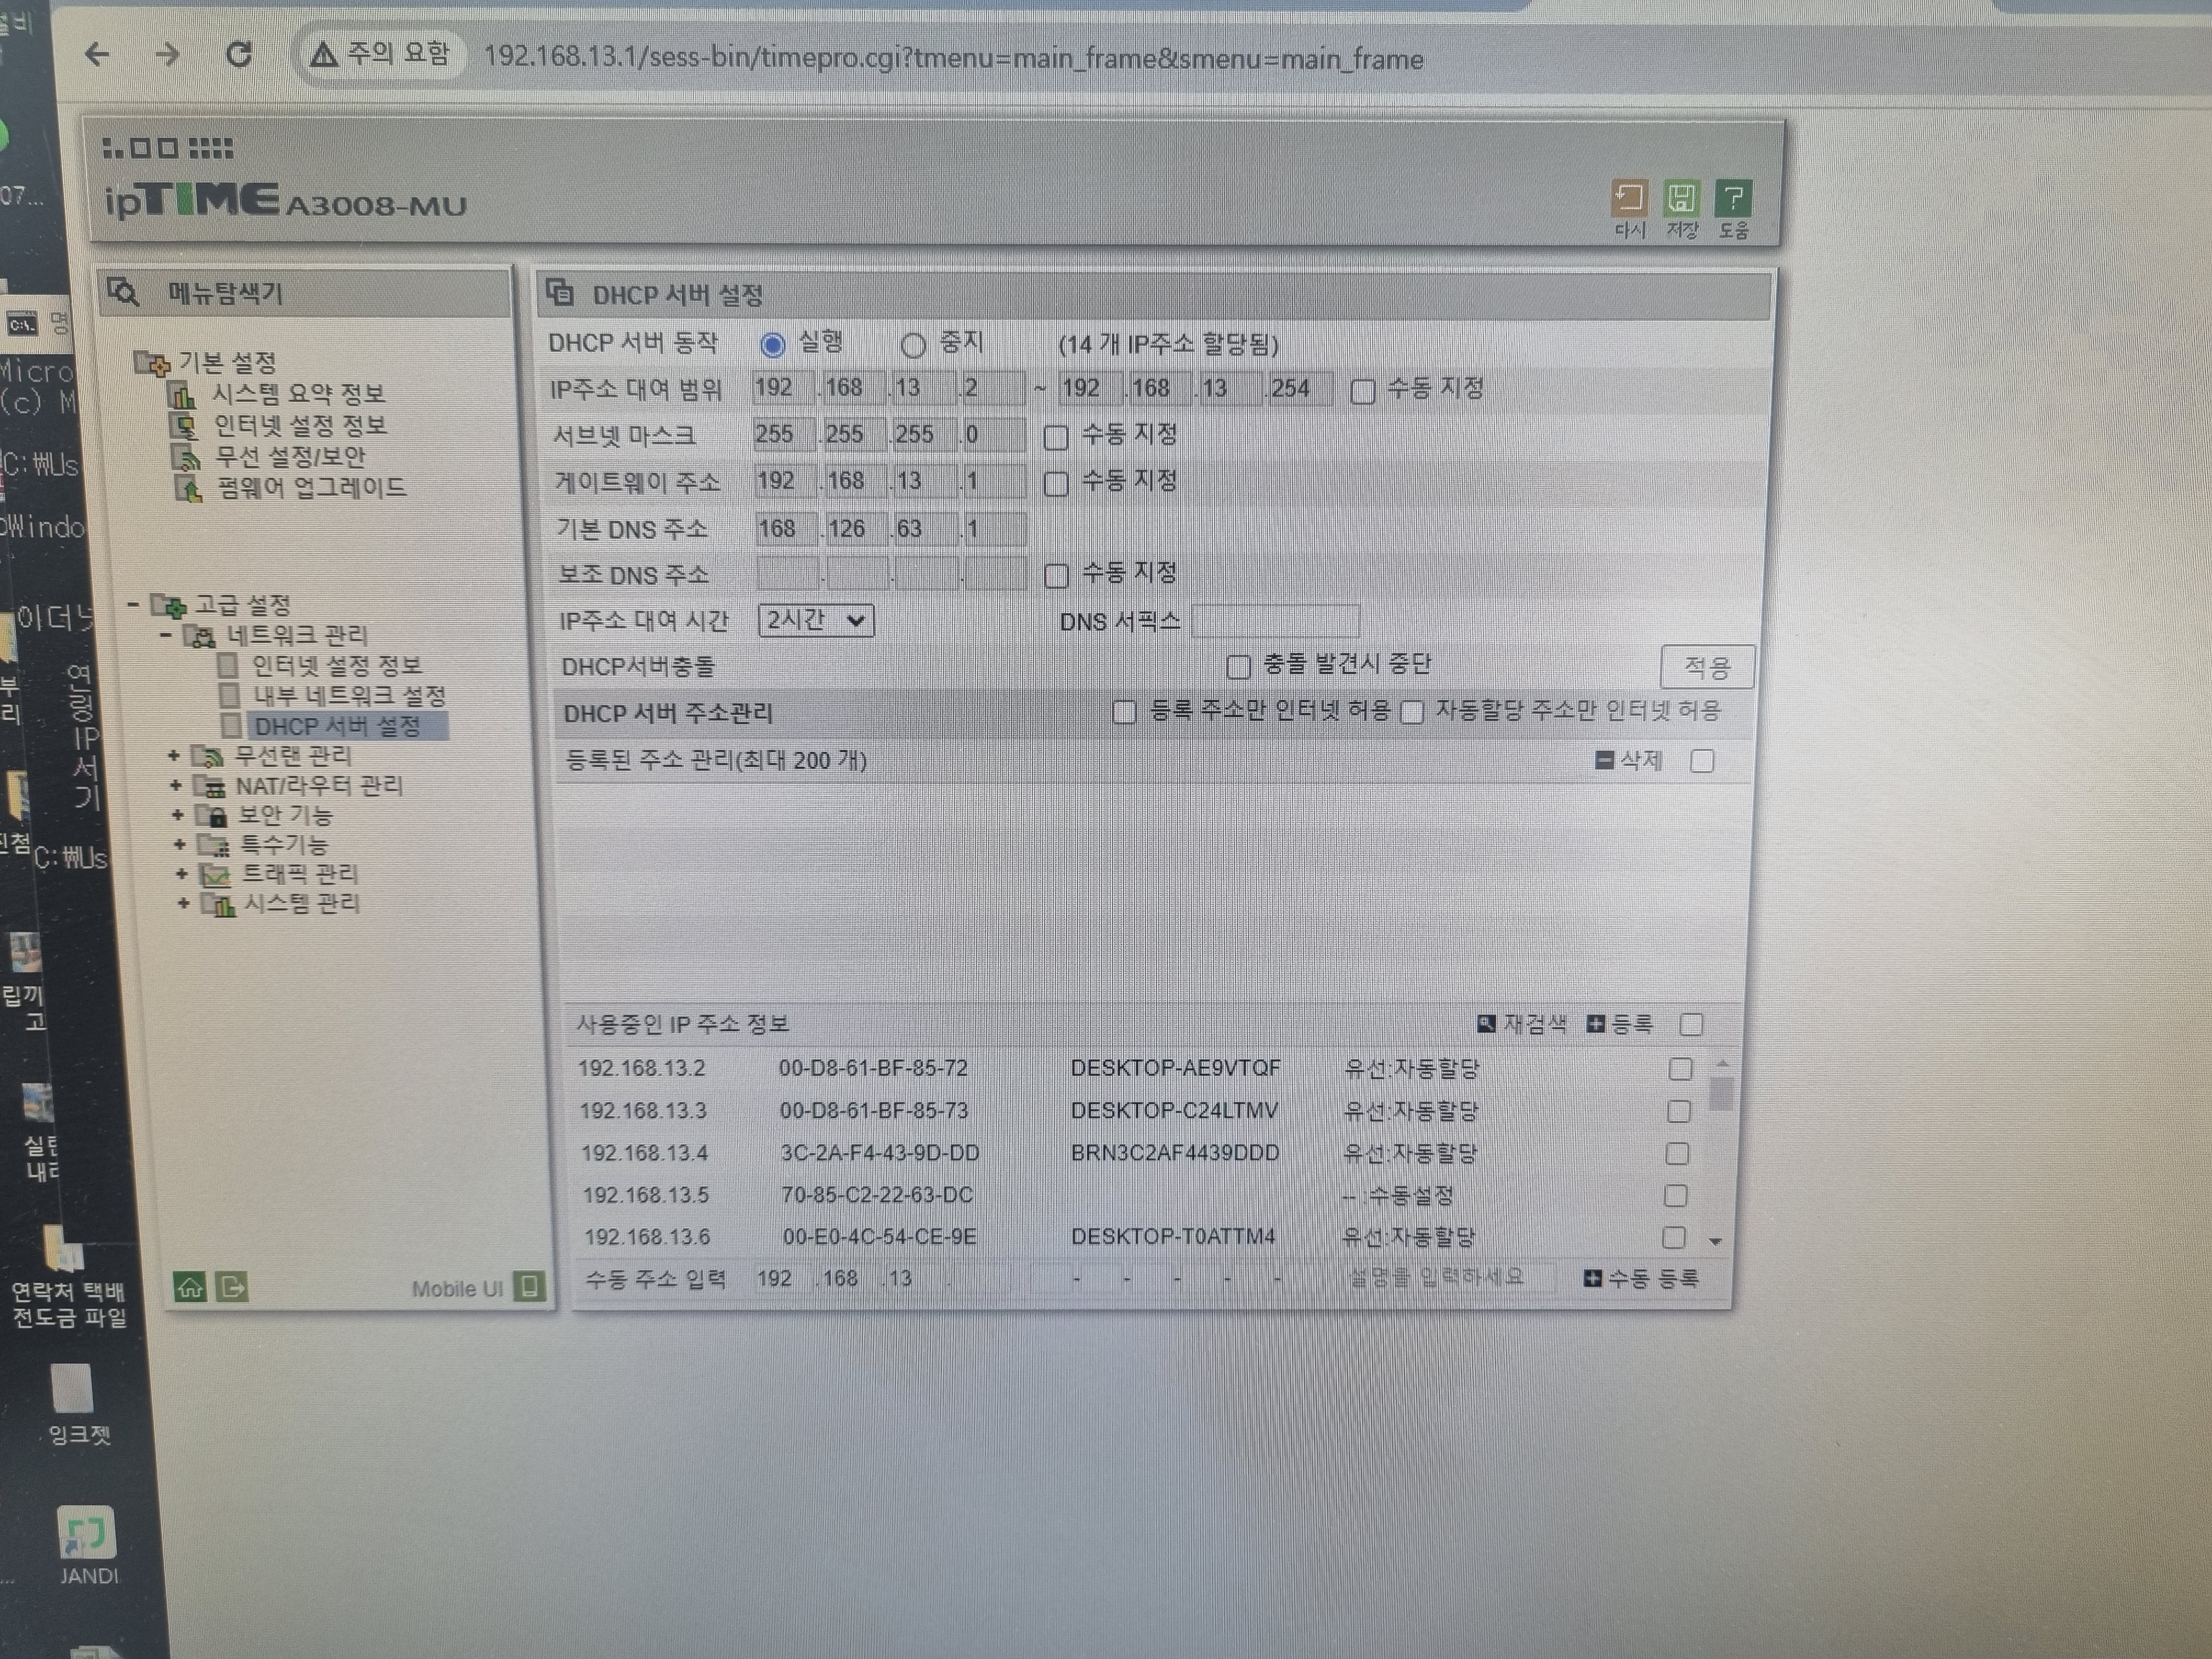Select the 중지 radio button
2212x1659 pixels.
pos(912,346)
